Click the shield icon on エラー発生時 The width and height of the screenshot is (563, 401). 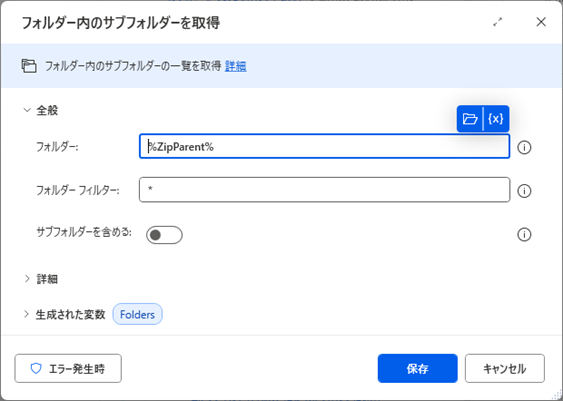click(x=36, y=368)
